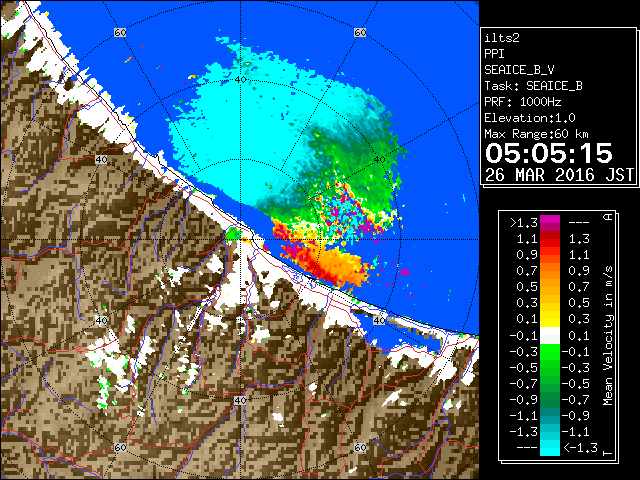Click the letter "A" beside the legend
640x480 pixels.
(x=608, y=216)
